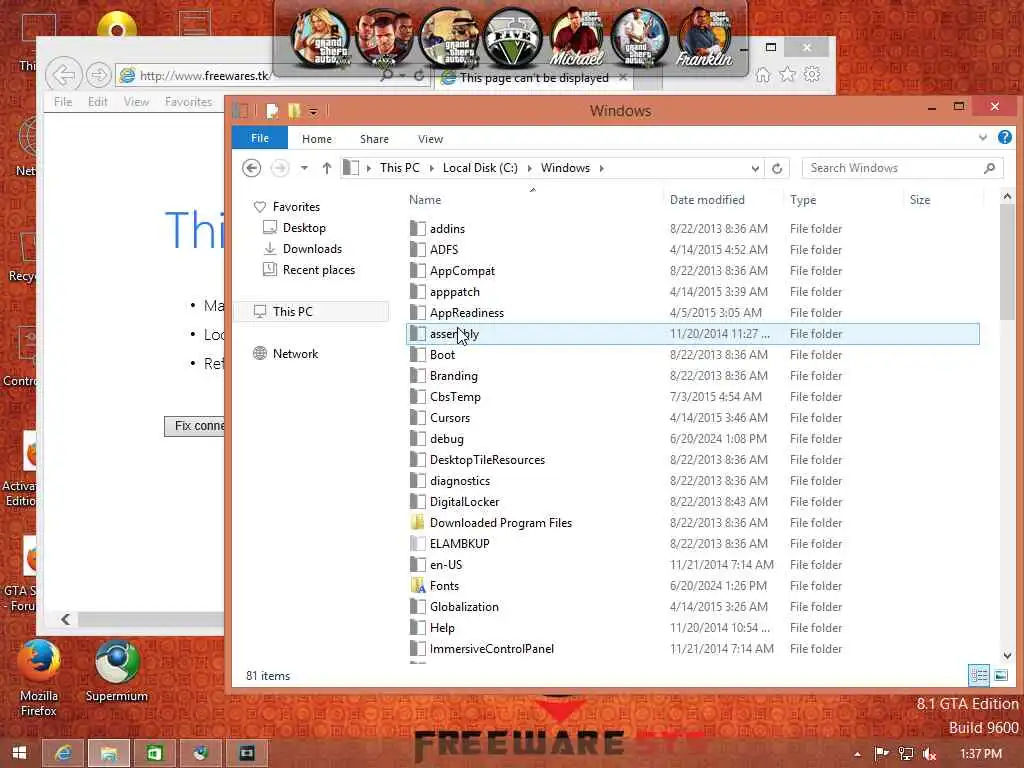Go back in Internet Explorer
The height and width of the screenshot is (768, 1024).
[x=63, y=75]
